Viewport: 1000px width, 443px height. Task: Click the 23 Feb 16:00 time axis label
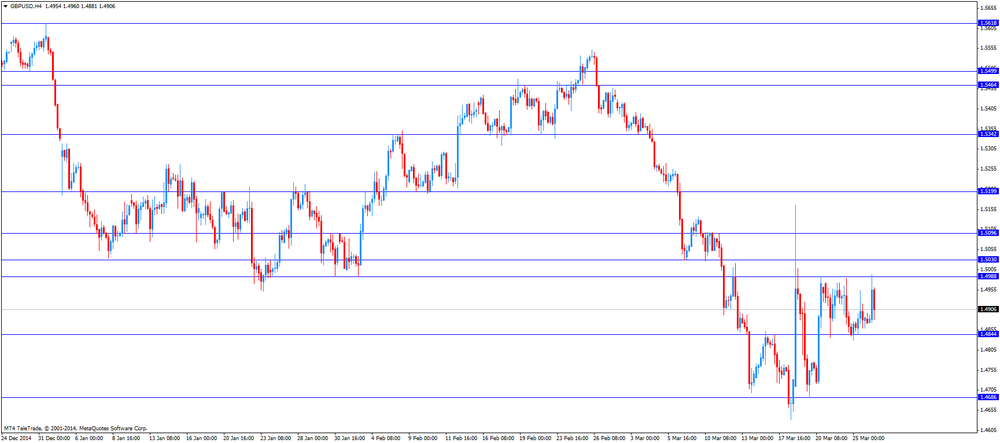[x=571, y=439]
